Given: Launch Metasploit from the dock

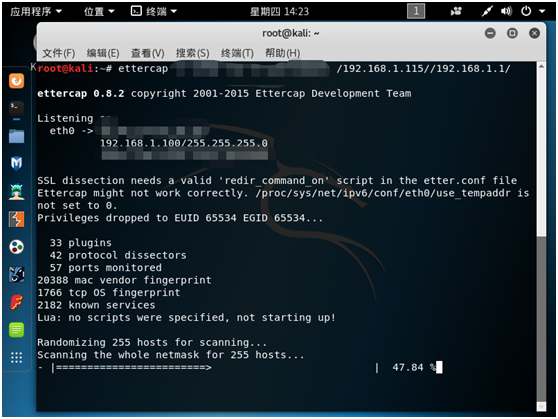Looking at the screenshot, I should click(16, 163).
